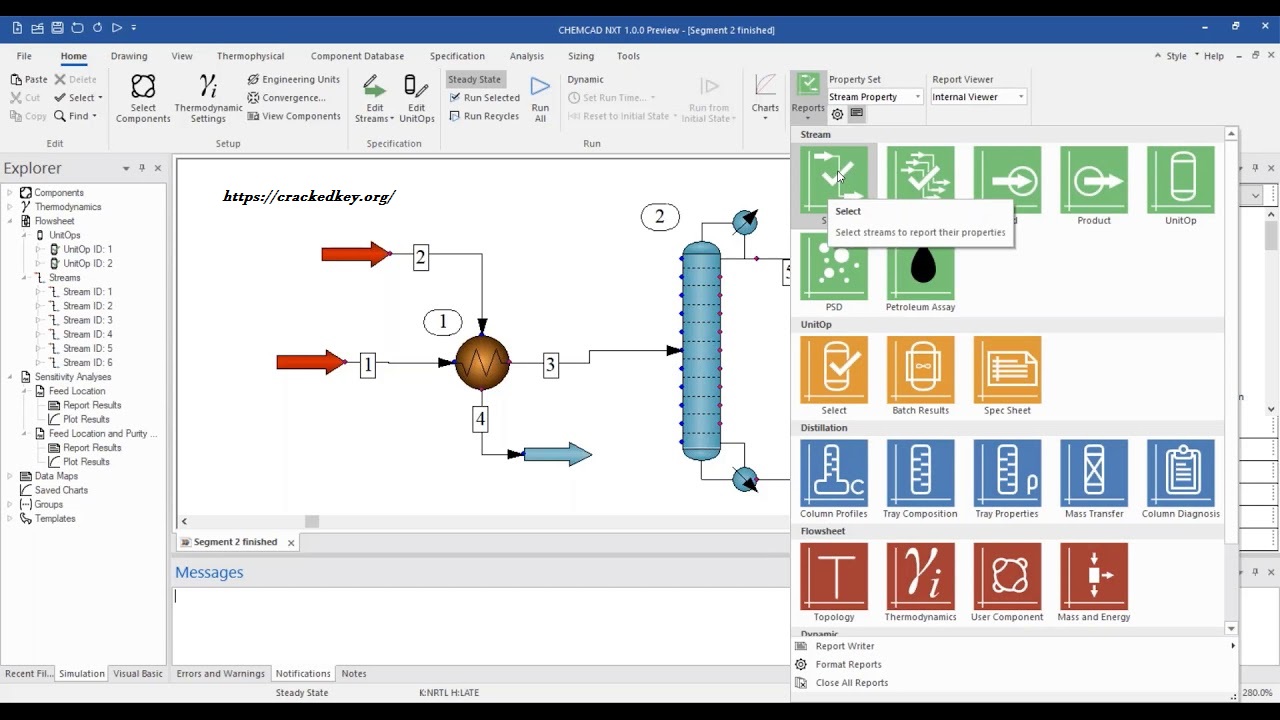Toggle the Run Recycles checkbox
Viewport: 1280px width, 720px height.
pos(455,116)
